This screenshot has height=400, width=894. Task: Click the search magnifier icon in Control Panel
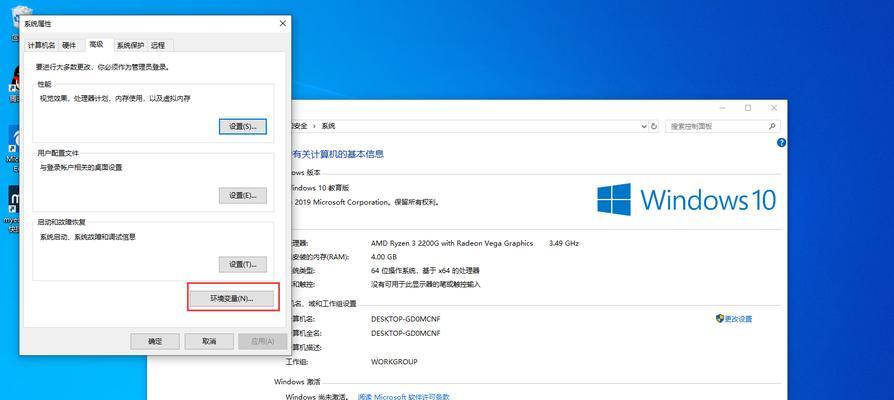point(773,126)
